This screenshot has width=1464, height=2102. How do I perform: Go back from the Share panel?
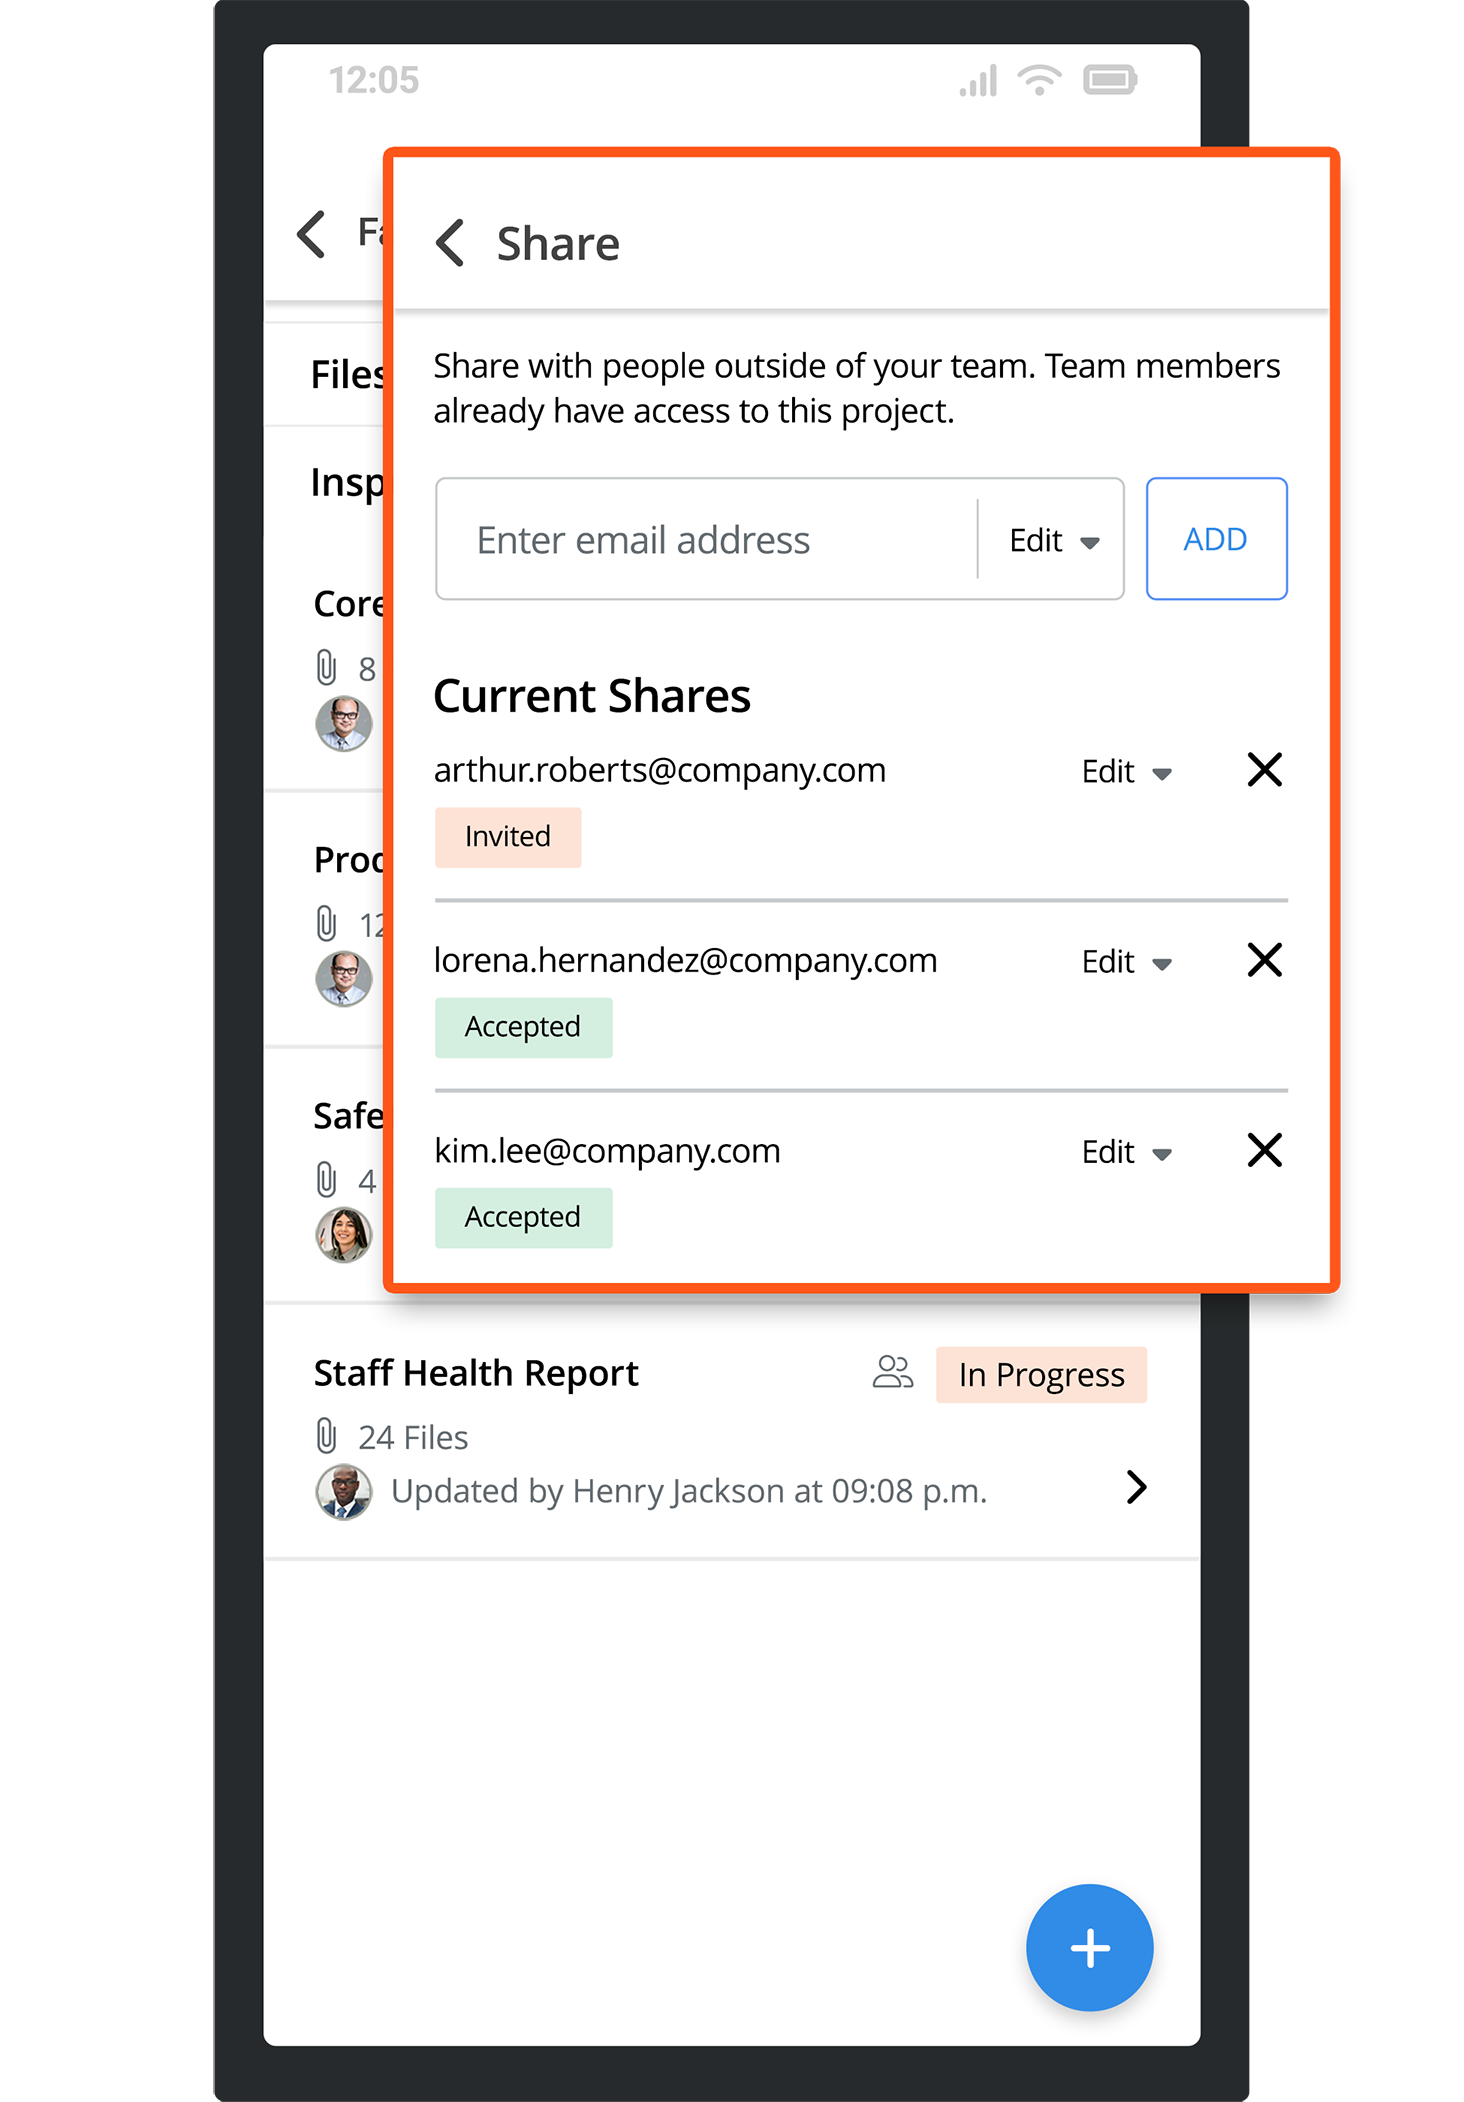(x=451, y=243)
